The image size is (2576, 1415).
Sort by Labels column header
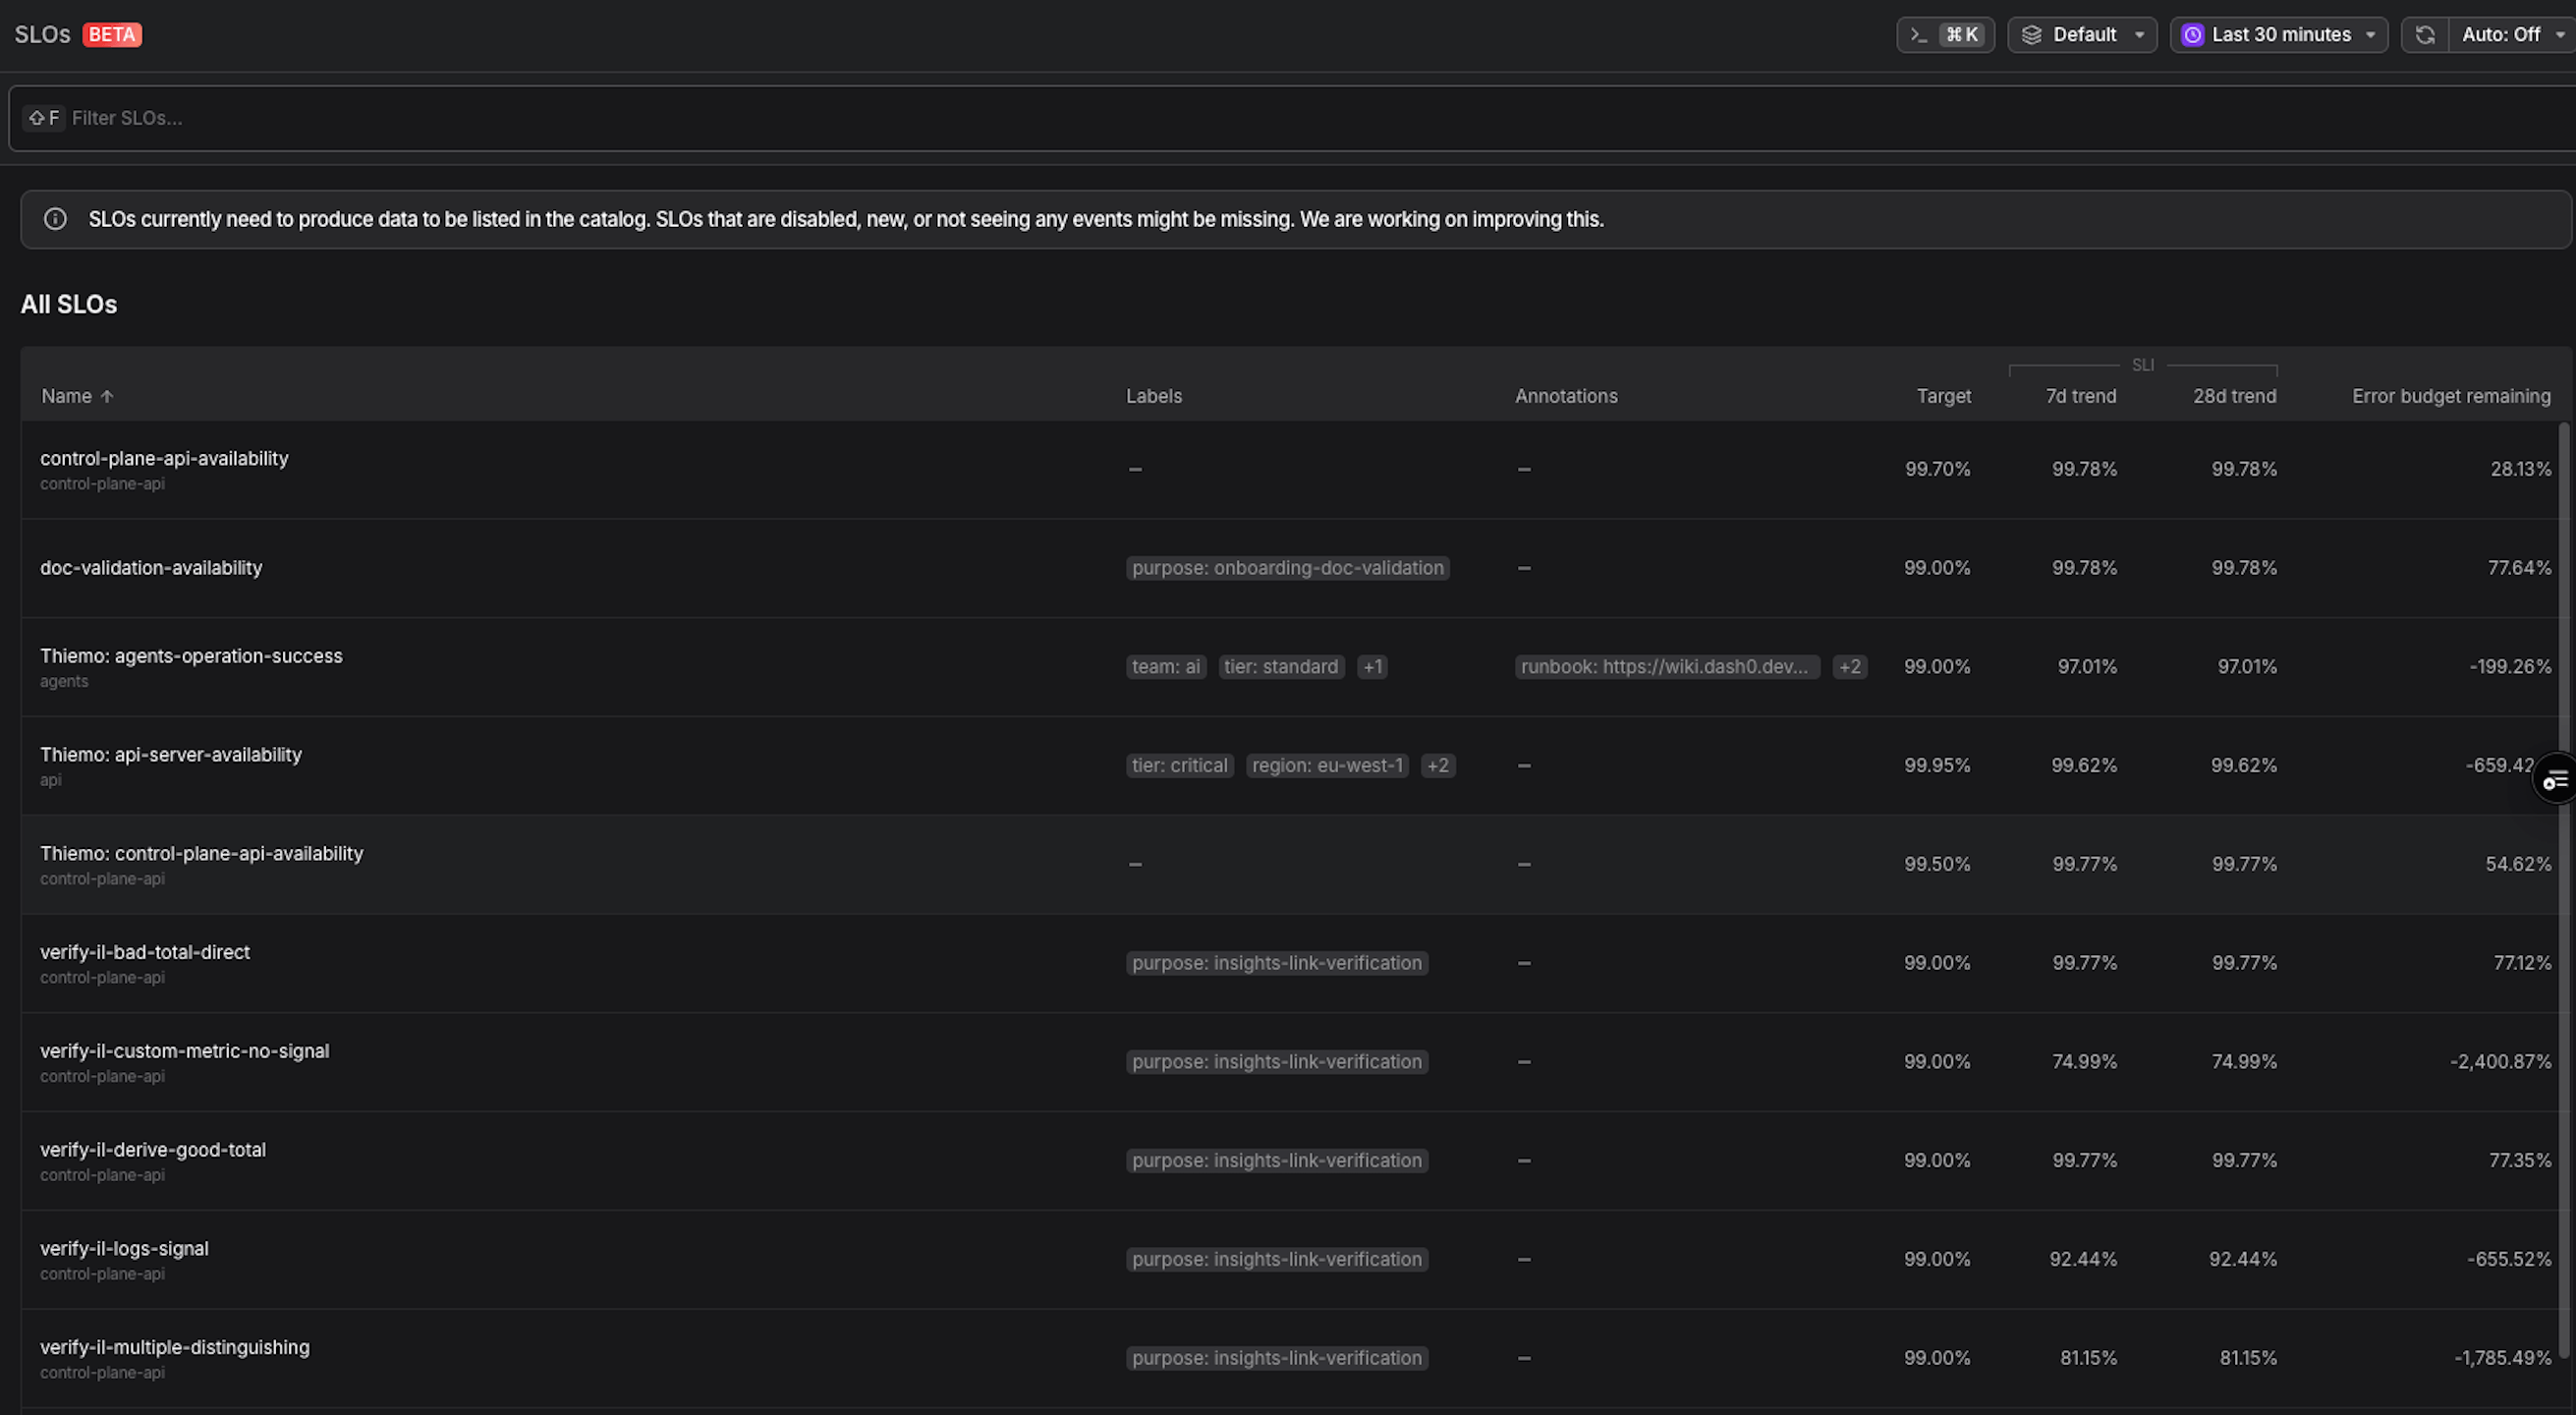1154,396
